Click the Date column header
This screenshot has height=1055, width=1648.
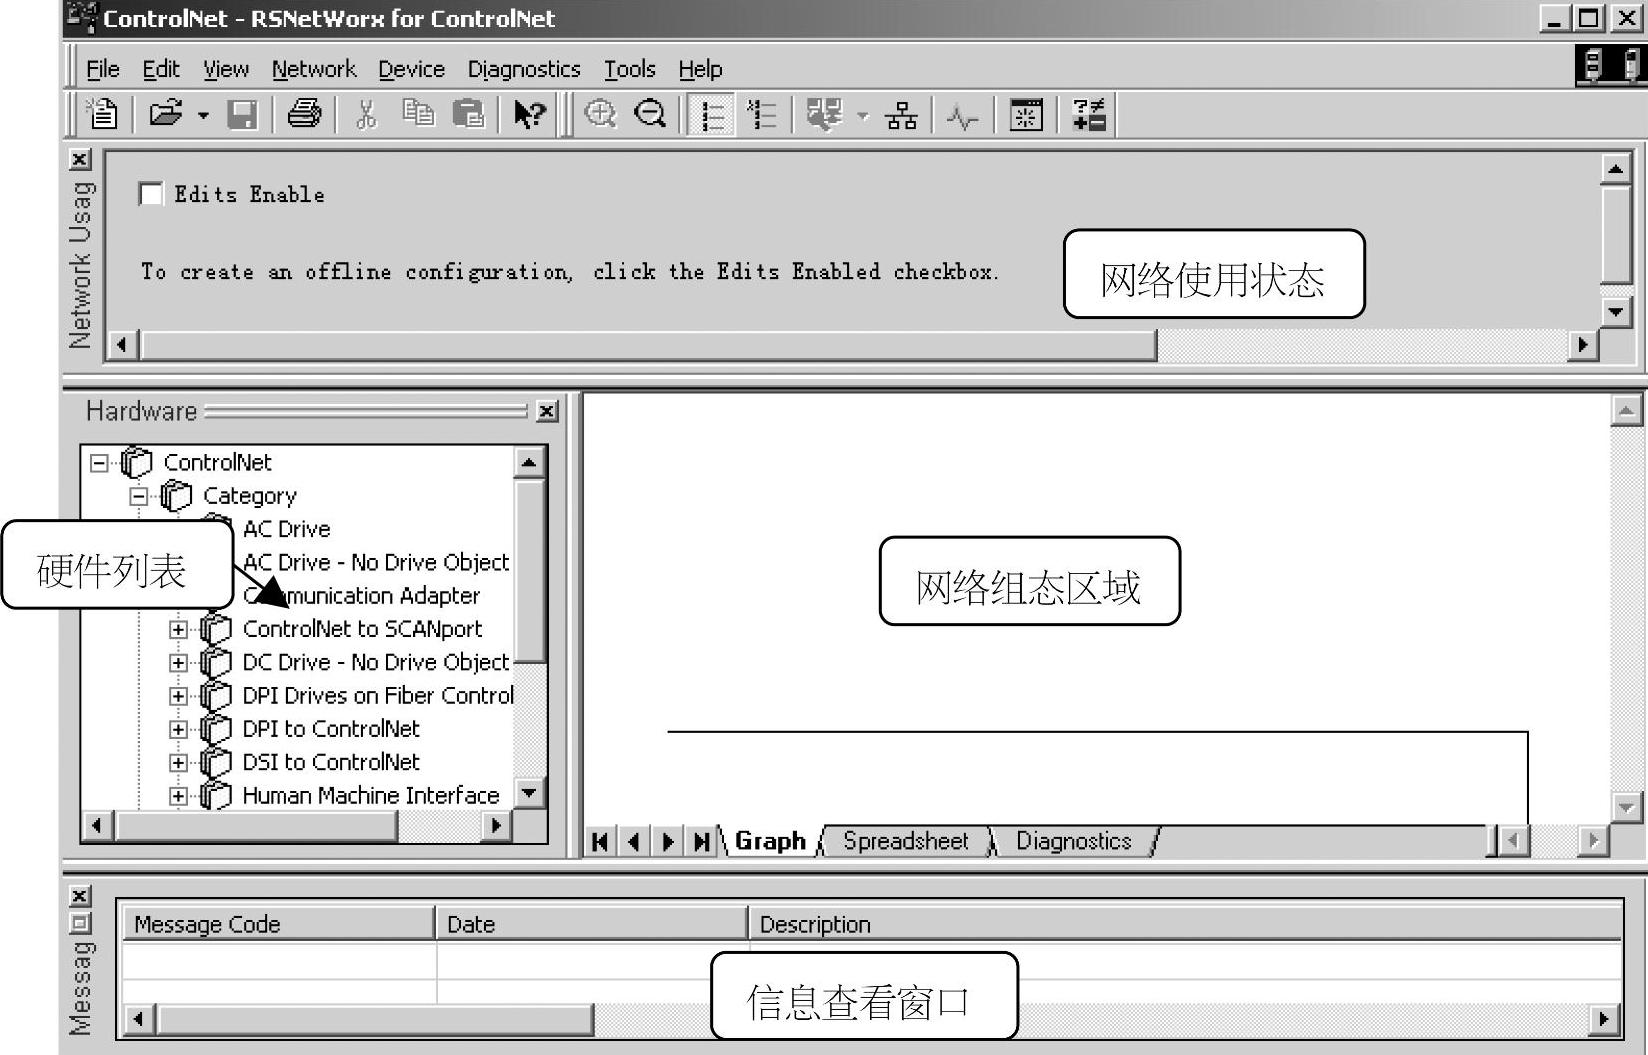tap(592, 924)
